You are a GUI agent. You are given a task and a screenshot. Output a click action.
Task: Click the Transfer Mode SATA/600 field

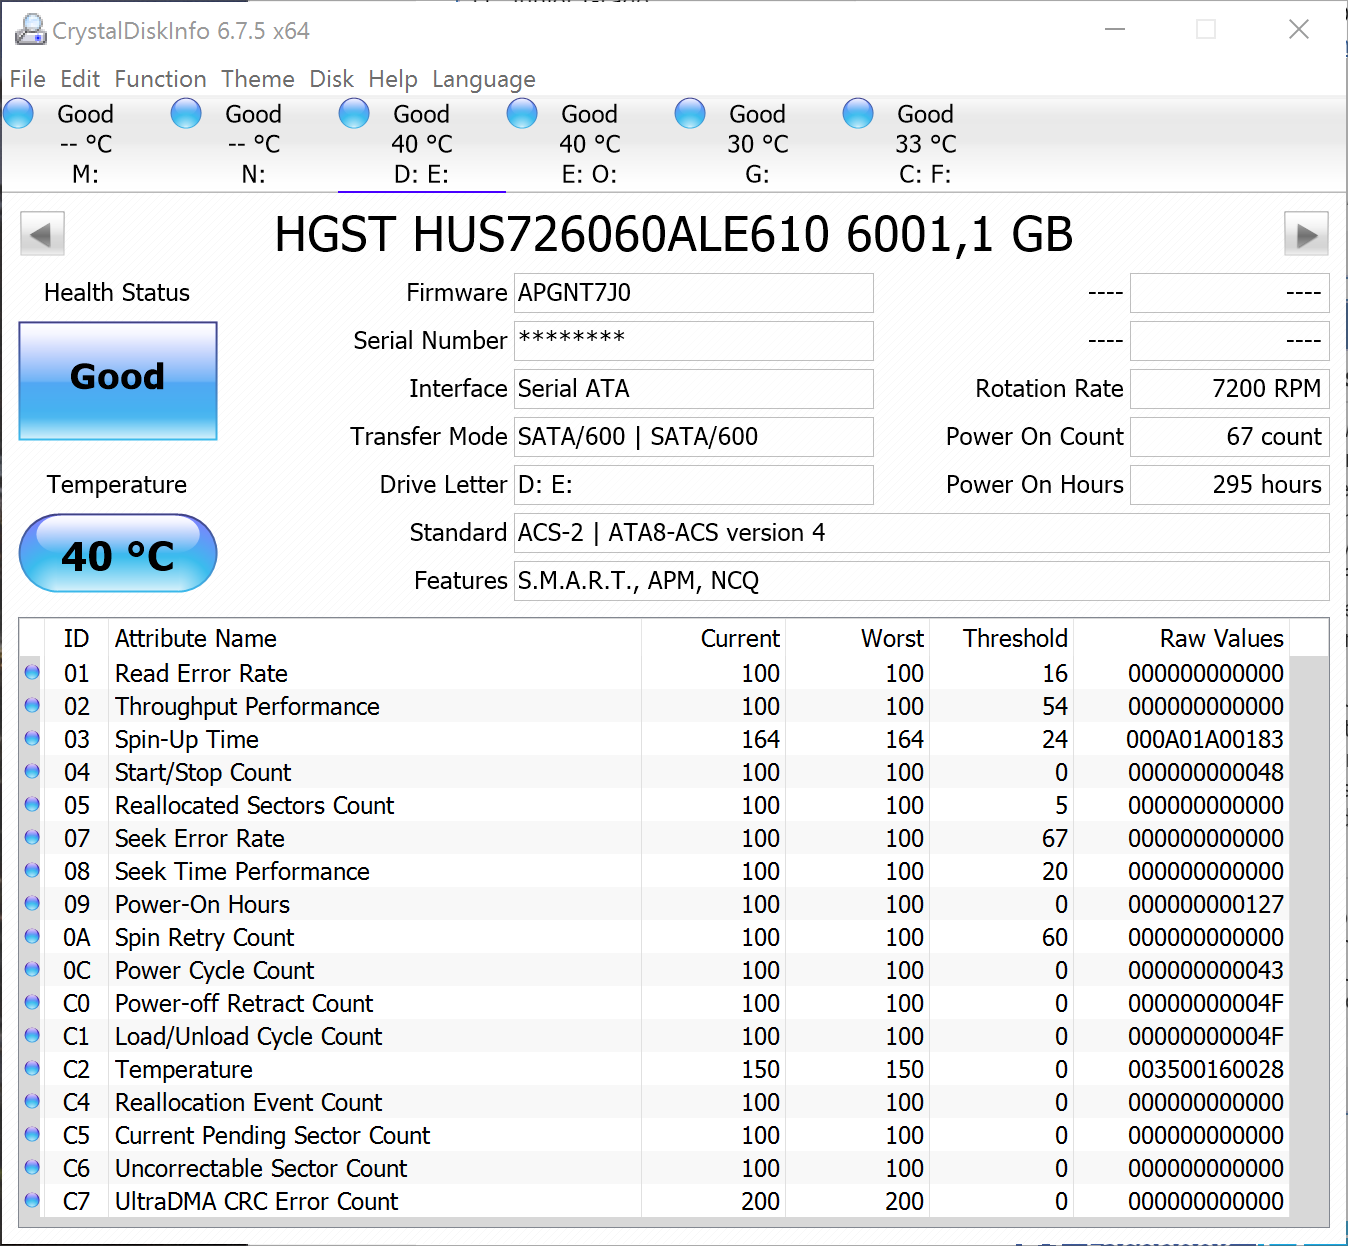tap(694, 437)
